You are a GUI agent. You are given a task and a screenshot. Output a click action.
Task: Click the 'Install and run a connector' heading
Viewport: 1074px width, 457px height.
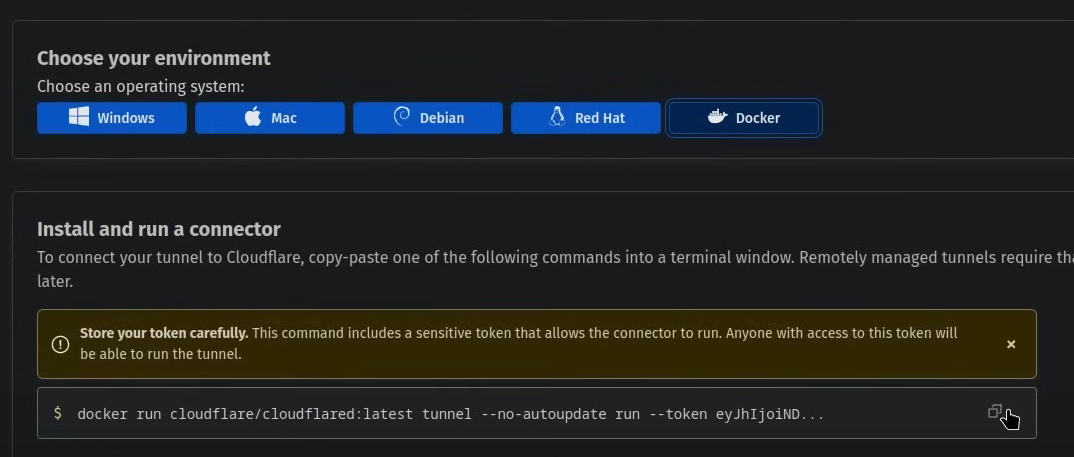click(x=159, y=229)
